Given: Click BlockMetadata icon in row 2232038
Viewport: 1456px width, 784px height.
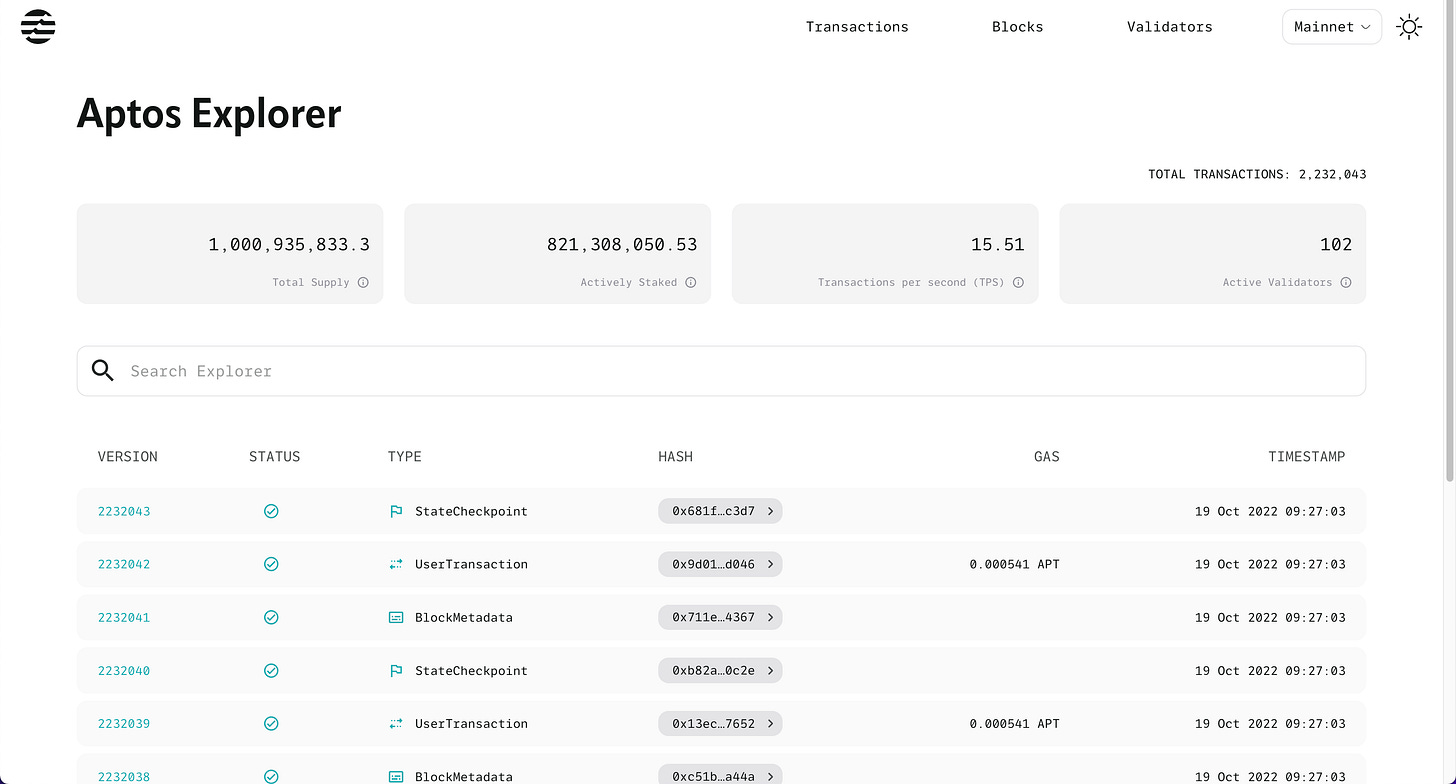Looking at the screenshot, I should (x=396, y=776).
